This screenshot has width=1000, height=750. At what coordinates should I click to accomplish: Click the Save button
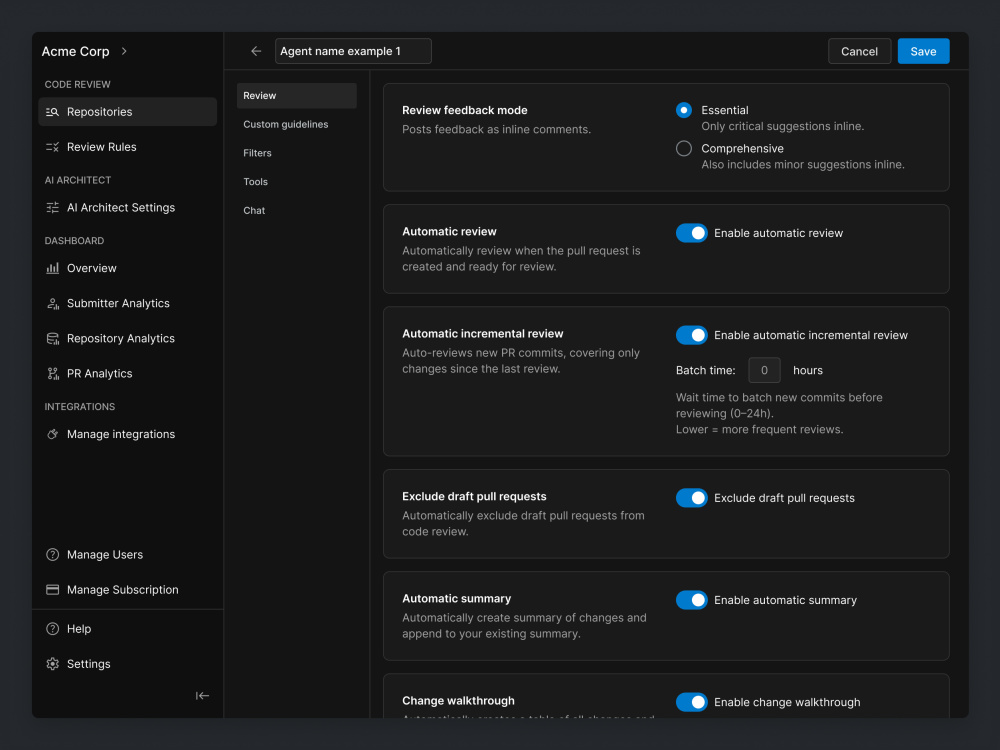[923, 51]
